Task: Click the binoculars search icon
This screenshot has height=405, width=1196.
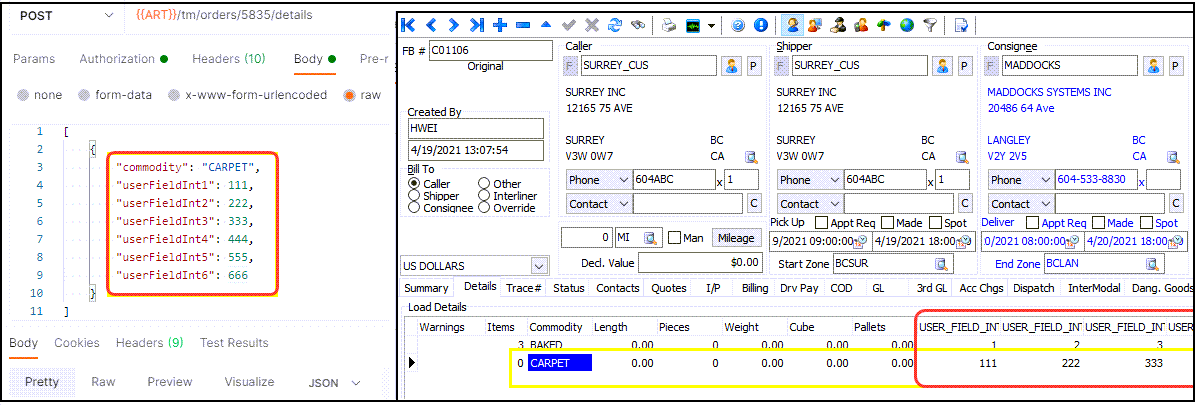Action: point(638,25)
